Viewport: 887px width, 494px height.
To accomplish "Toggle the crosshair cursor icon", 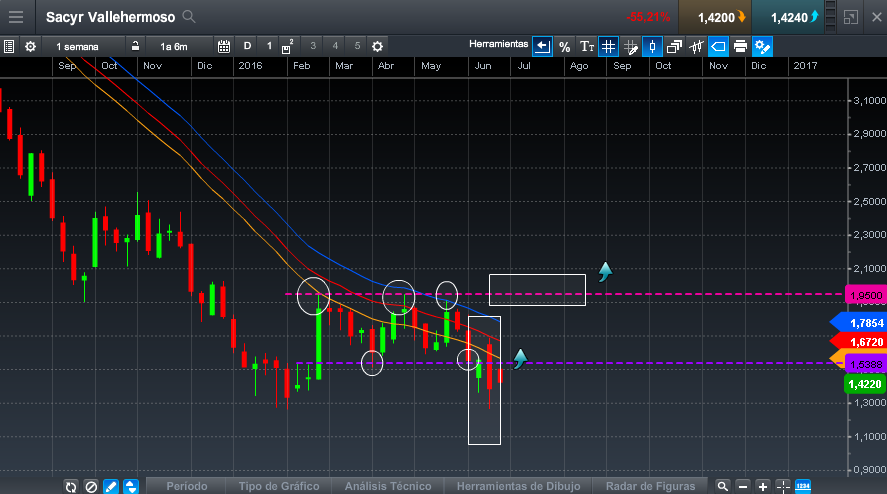I will [783, 486].
